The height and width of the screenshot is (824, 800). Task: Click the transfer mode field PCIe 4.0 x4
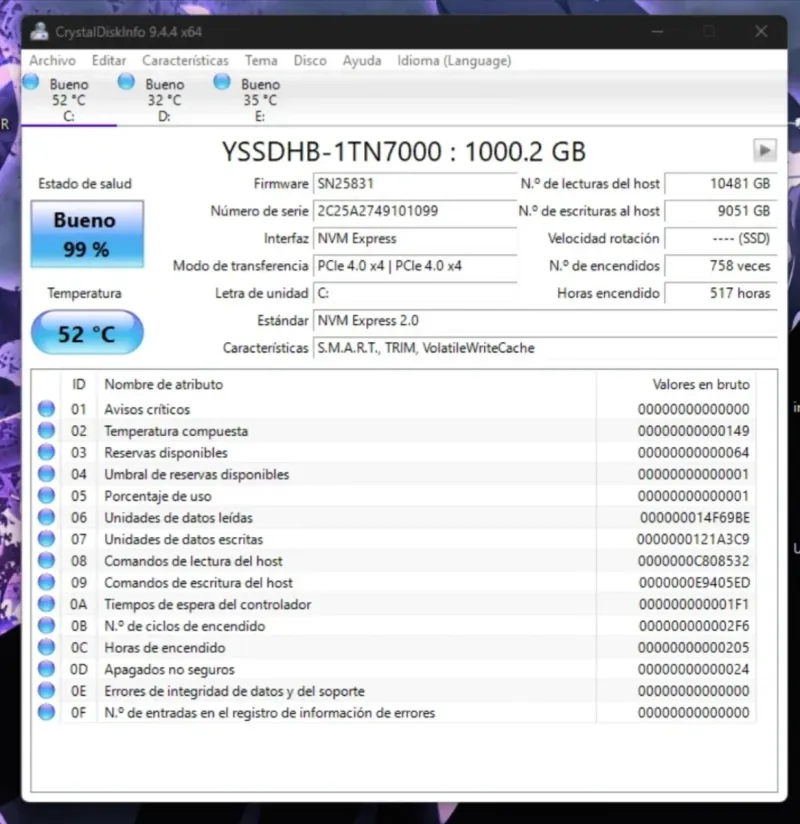415,266
